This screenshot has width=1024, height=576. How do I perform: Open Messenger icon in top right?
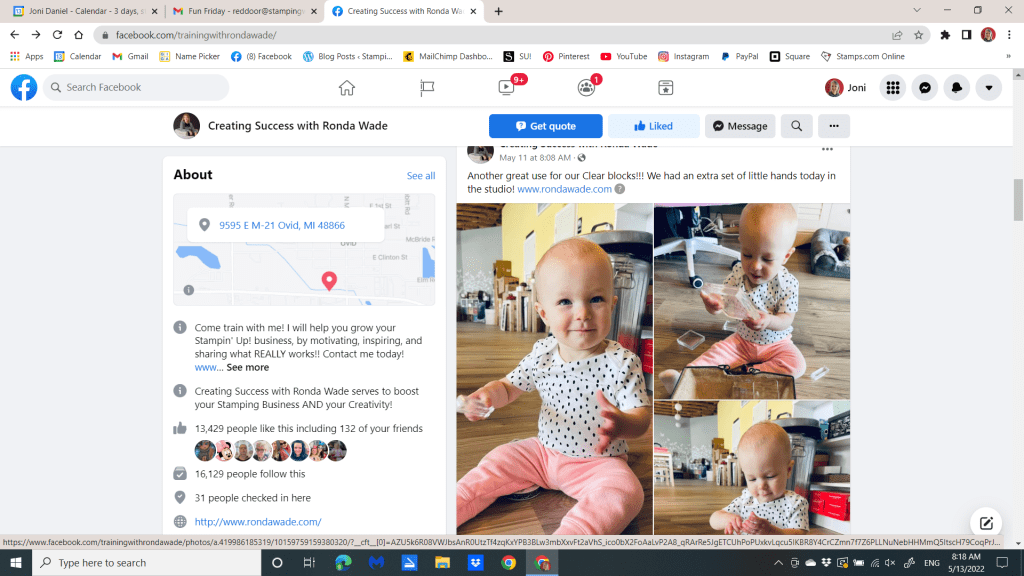pyautogui.click(x=926, y=88)
